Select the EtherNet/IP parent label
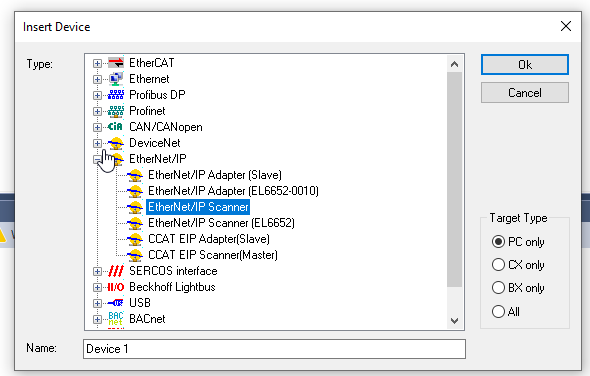This screenshot has width=590, height=376. point(158,159)
